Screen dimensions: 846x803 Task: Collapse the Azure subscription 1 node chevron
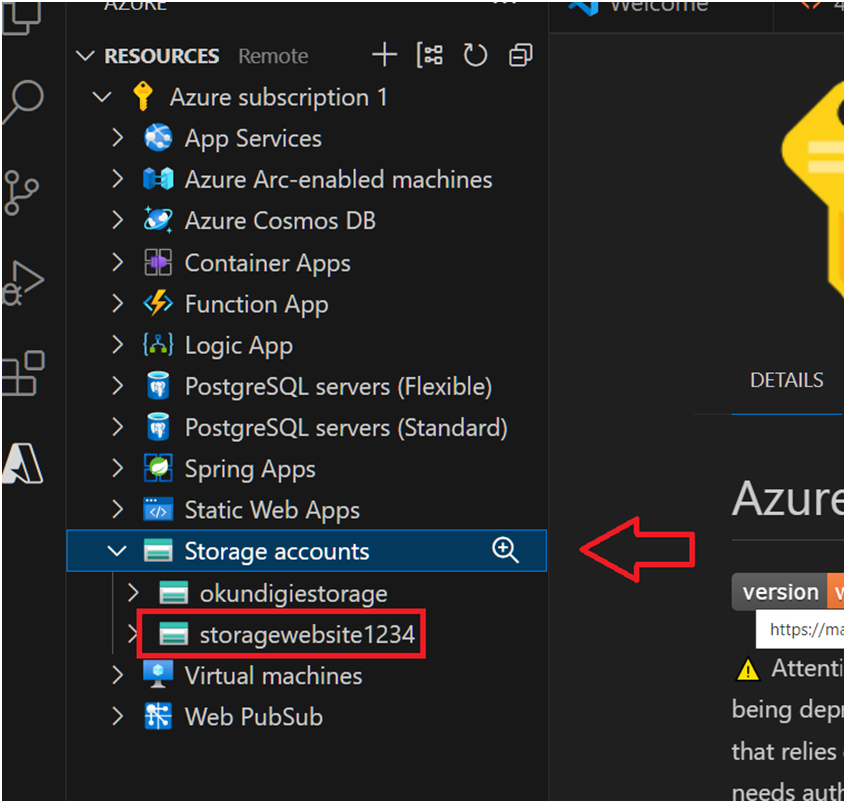(102, 97)
